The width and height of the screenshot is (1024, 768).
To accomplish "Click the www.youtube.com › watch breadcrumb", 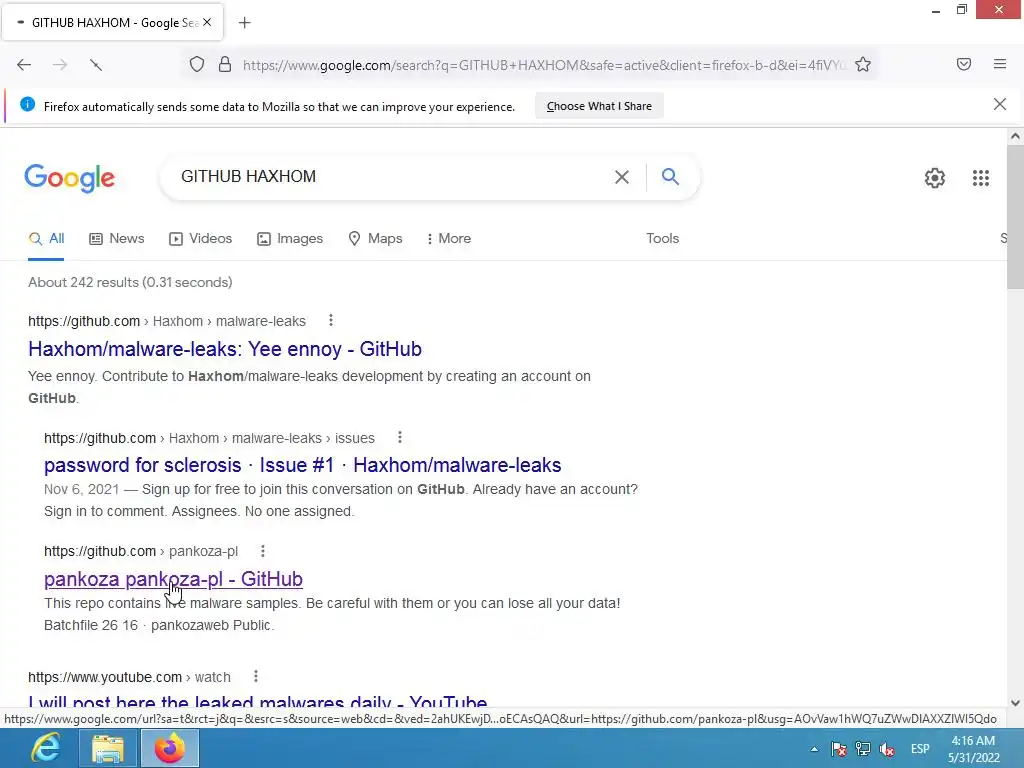I will 129,677.
